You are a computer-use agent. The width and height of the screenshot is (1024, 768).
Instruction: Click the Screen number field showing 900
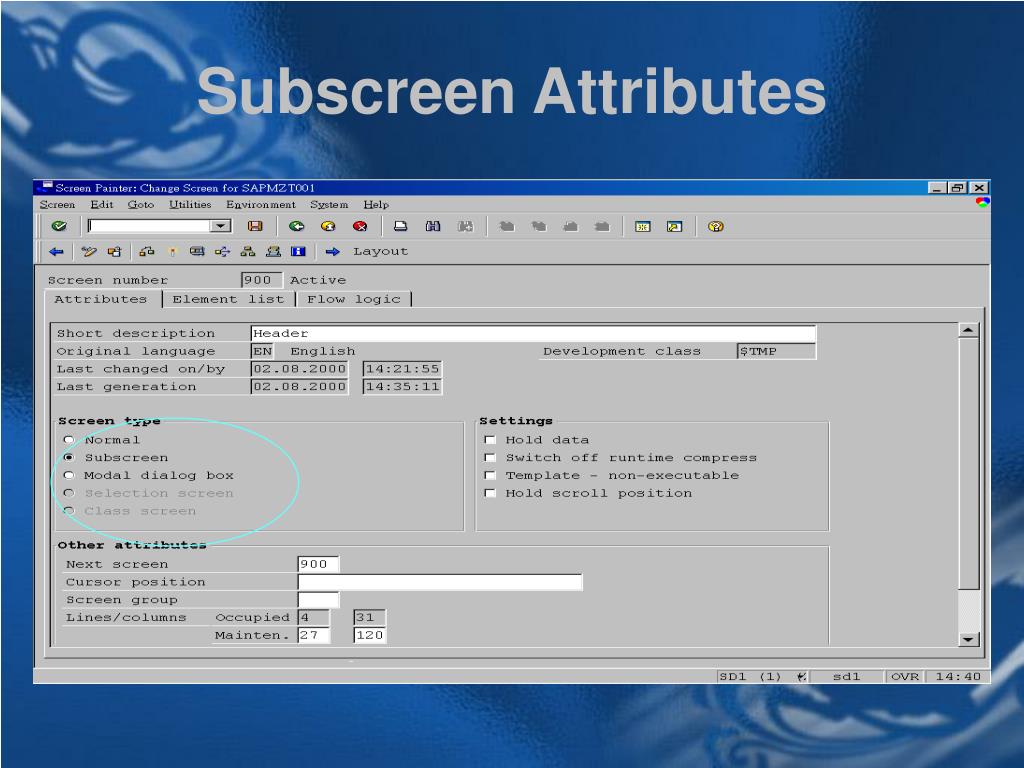261,280
